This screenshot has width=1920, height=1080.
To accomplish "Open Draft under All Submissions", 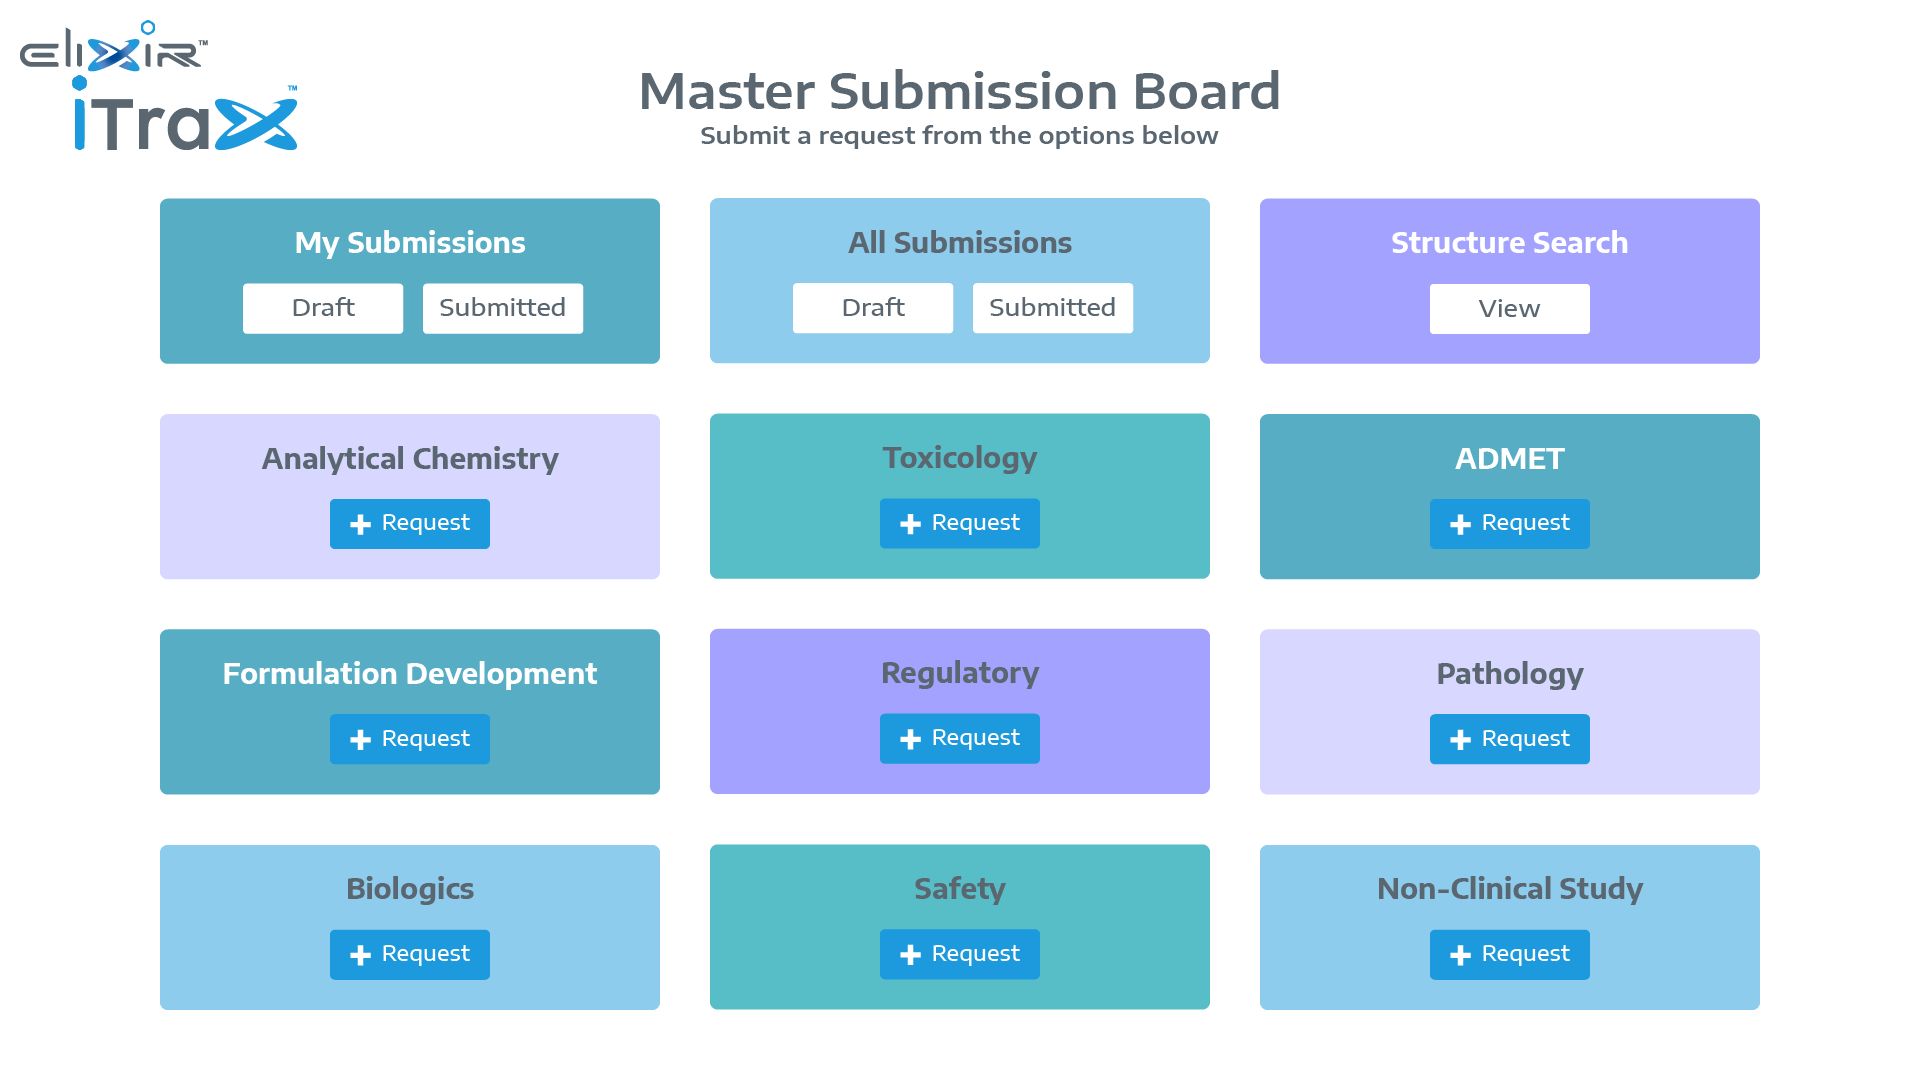I will (872, 308).
